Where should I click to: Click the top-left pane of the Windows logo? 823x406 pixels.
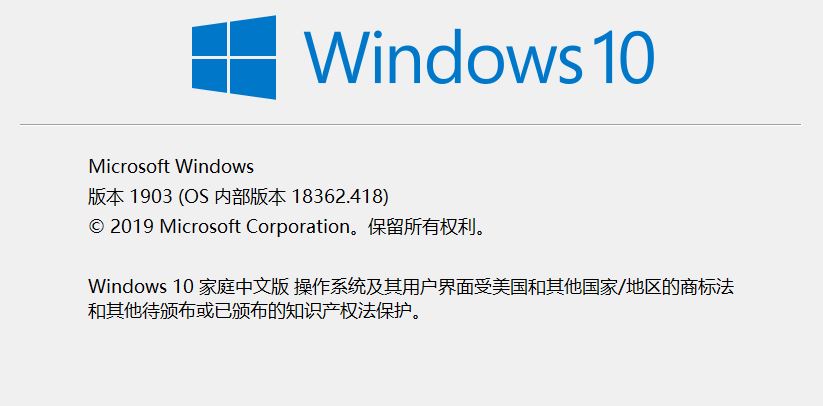point(209,39)
